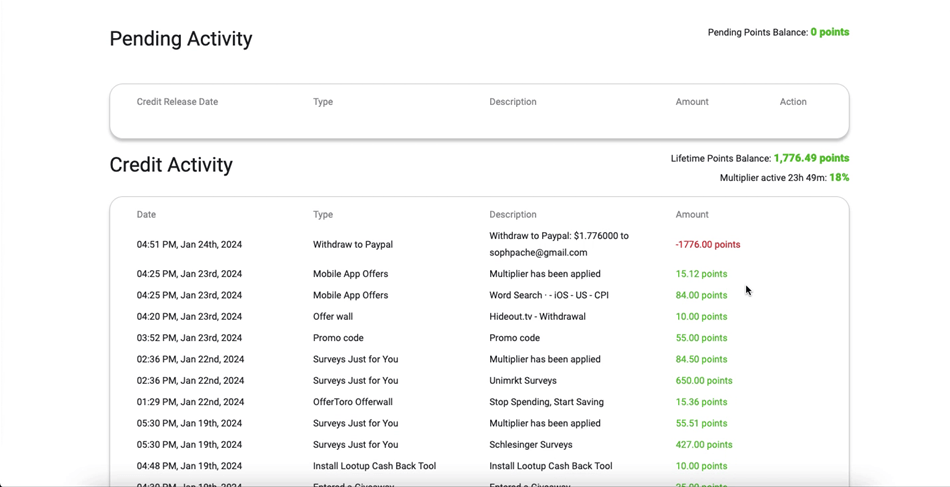Click the 650.00 points amount
Viewport: 950px width, 487px height.
pyautogui.click(x=704, y=380)
